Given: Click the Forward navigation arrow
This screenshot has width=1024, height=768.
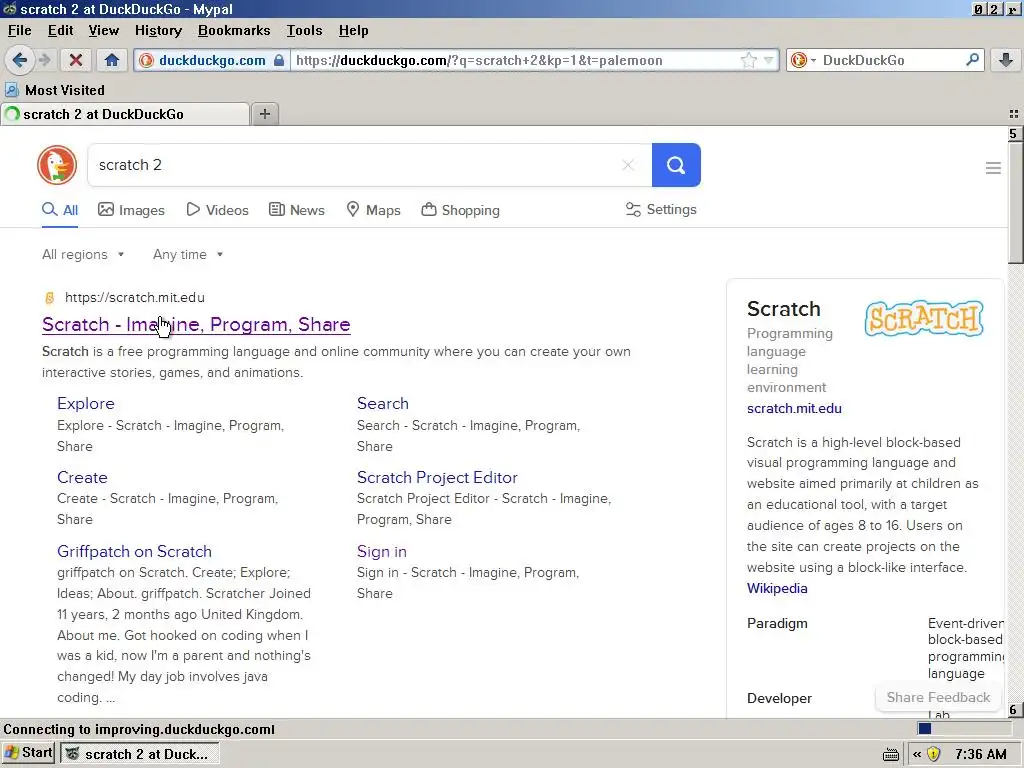Looking at the screenshot, I should pos(45,60).
